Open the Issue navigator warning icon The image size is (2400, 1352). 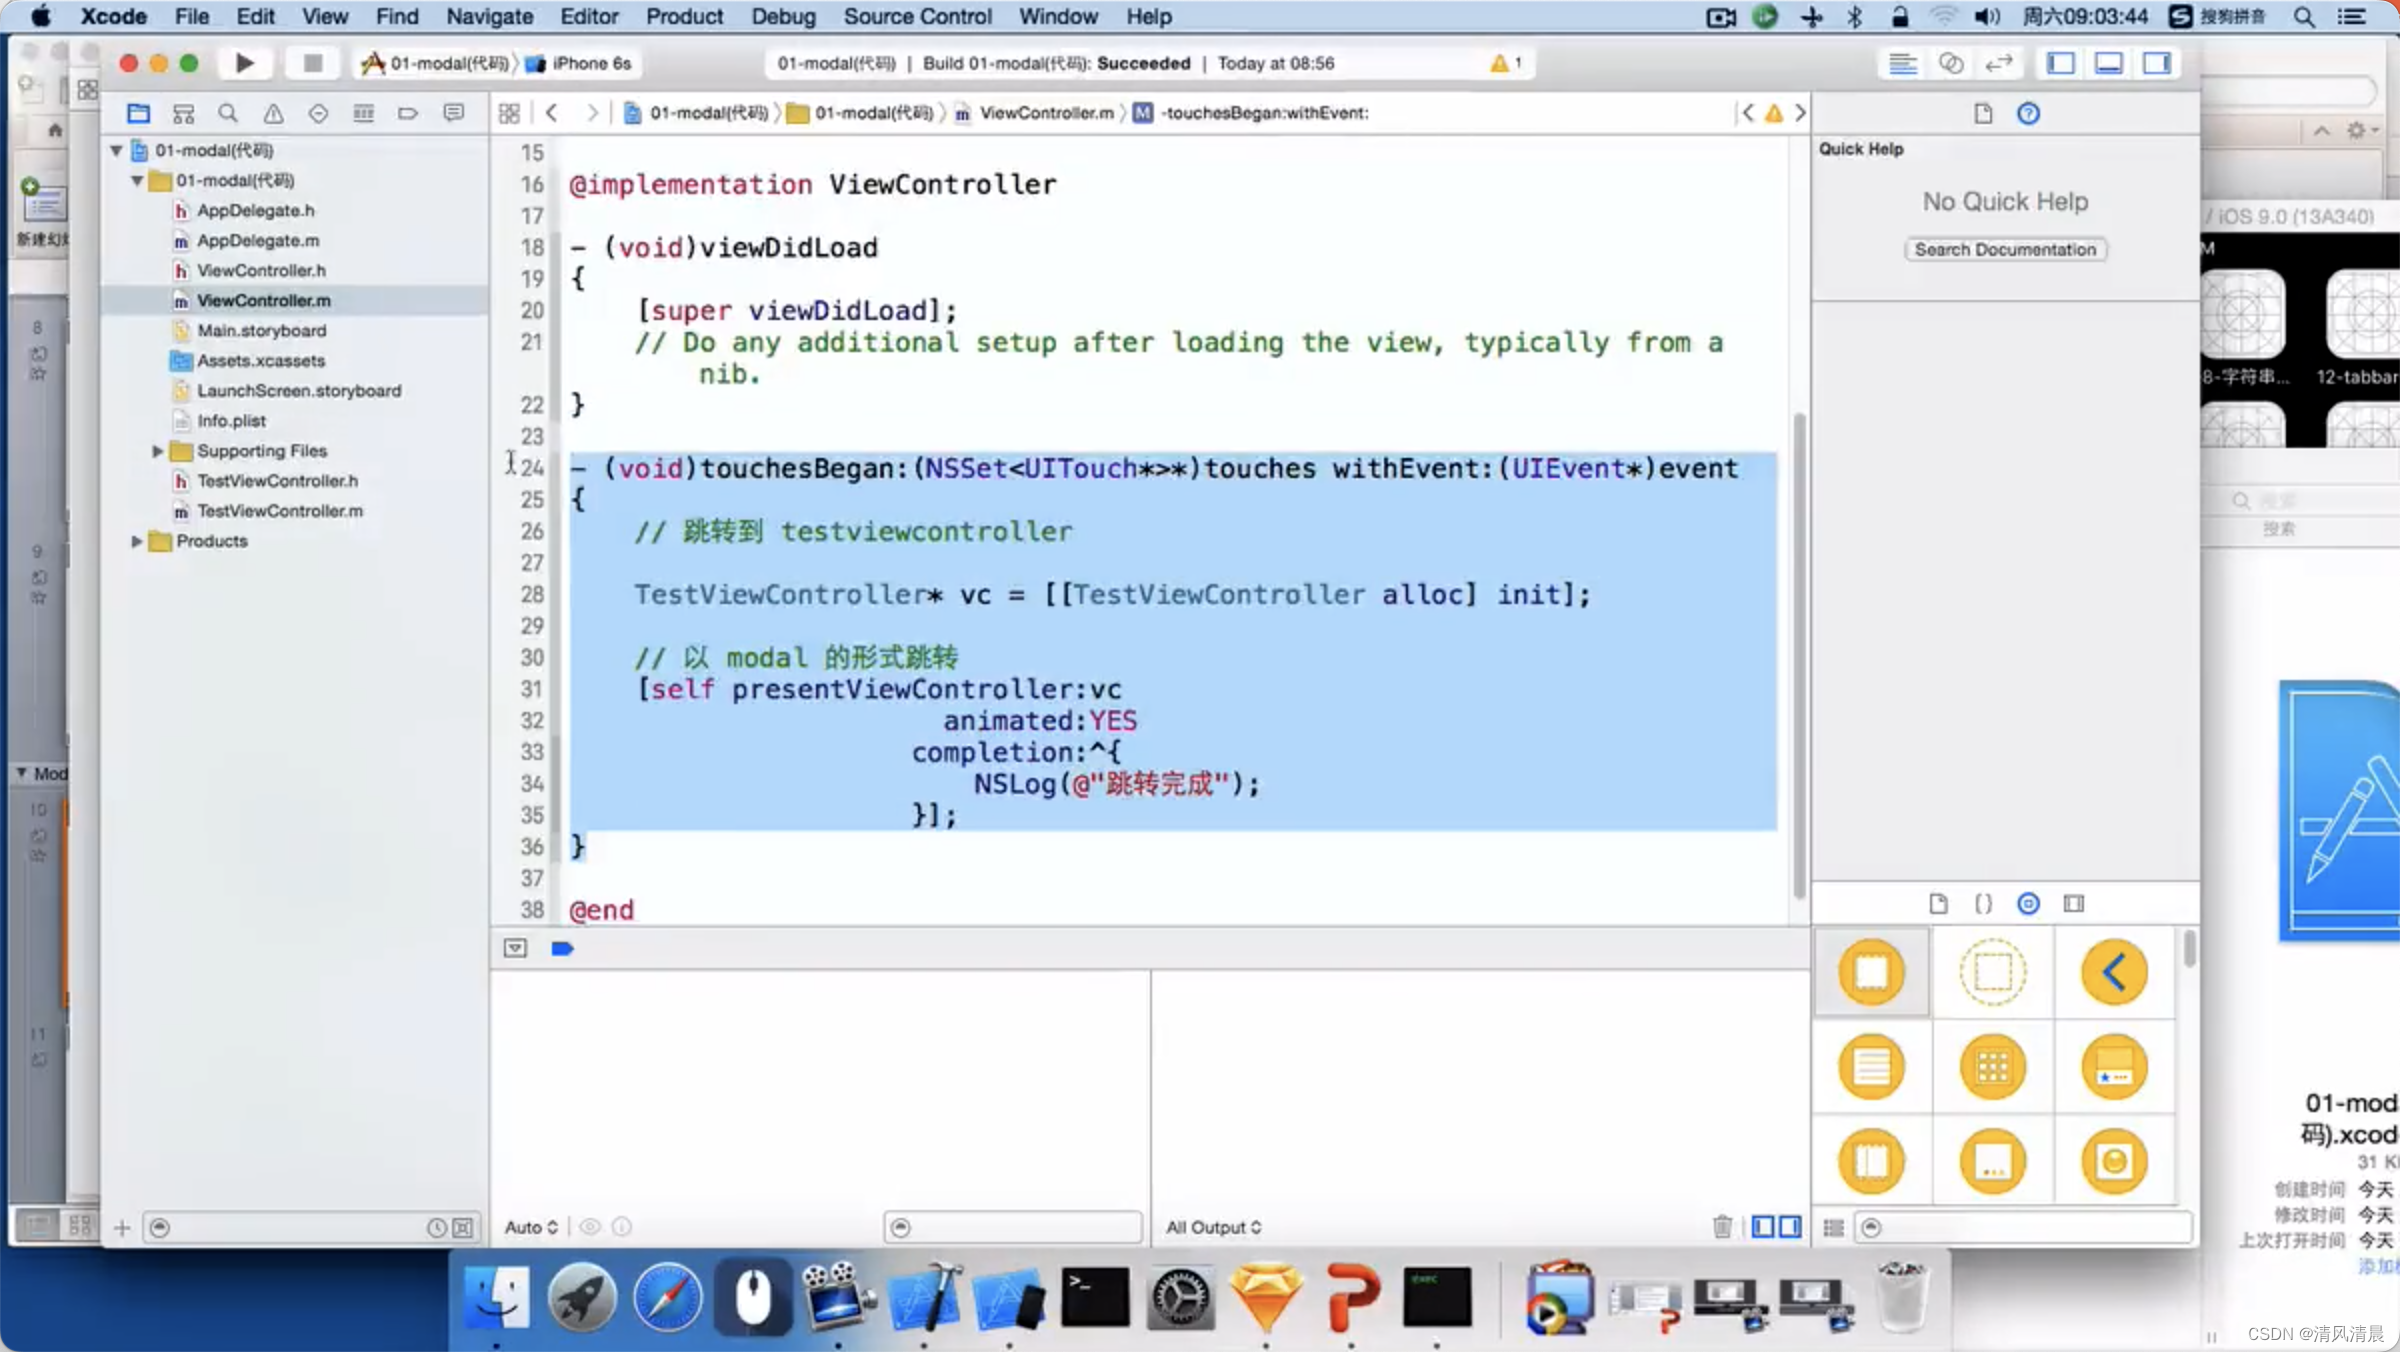click(273, 113)
